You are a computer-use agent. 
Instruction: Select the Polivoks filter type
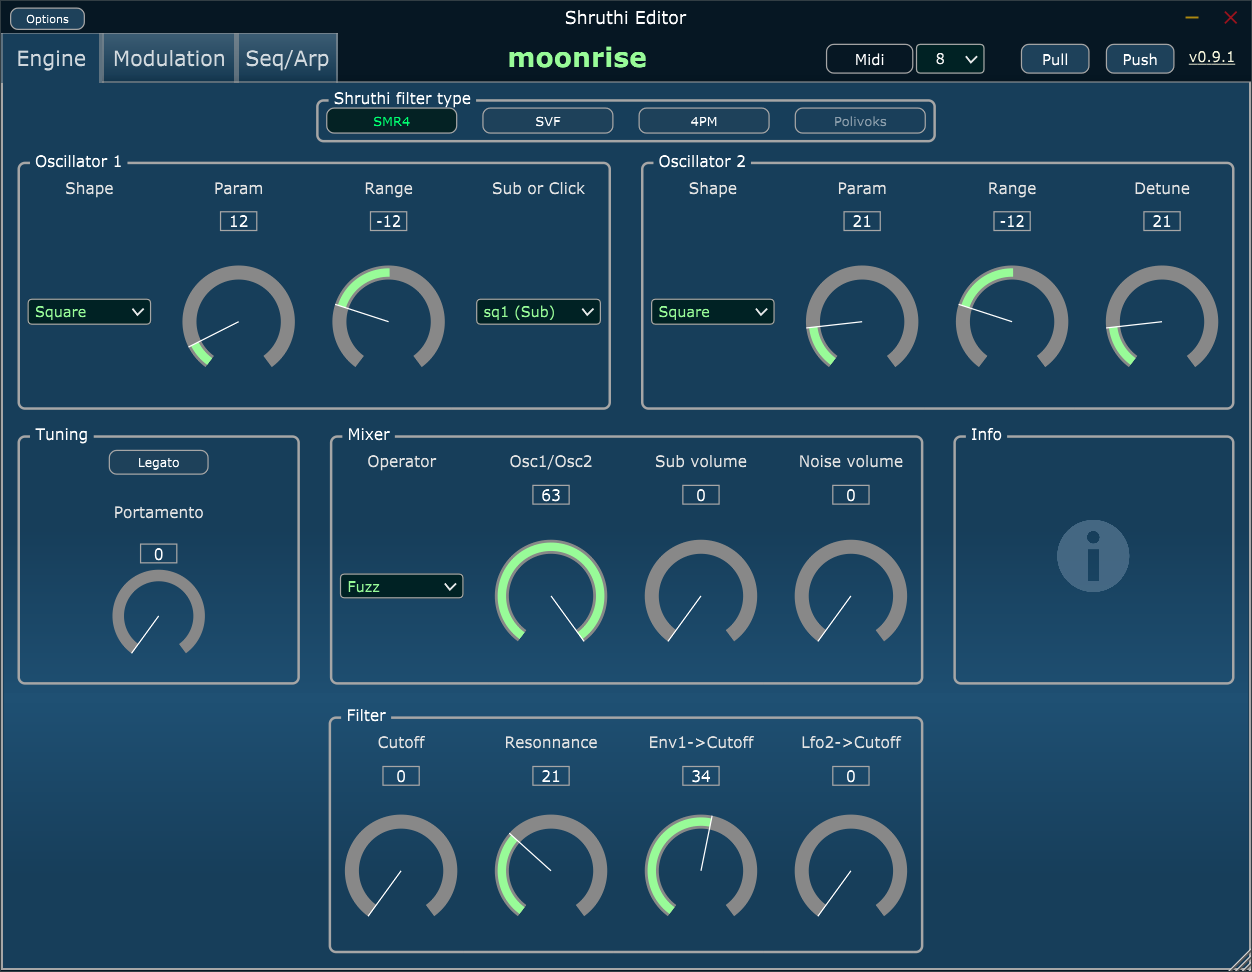[860, 121]
